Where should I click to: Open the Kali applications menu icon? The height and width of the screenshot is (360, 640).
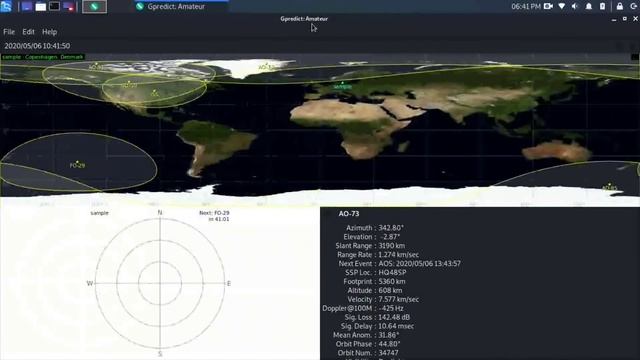coord(6,6)
